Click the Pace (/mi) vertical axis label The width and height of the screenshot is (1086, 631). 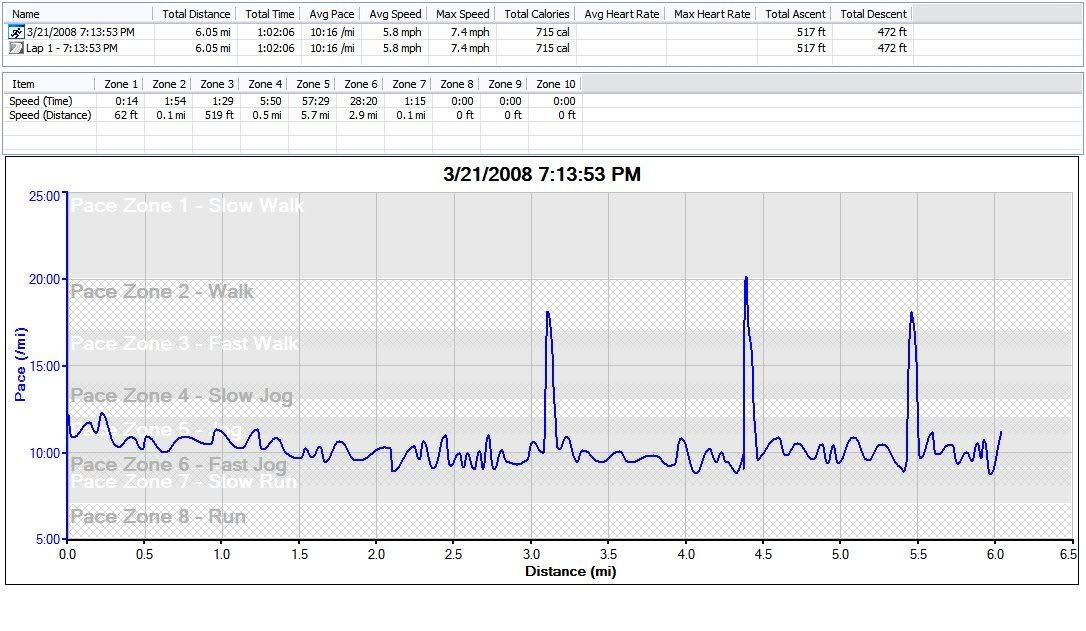tap(20, 367)
